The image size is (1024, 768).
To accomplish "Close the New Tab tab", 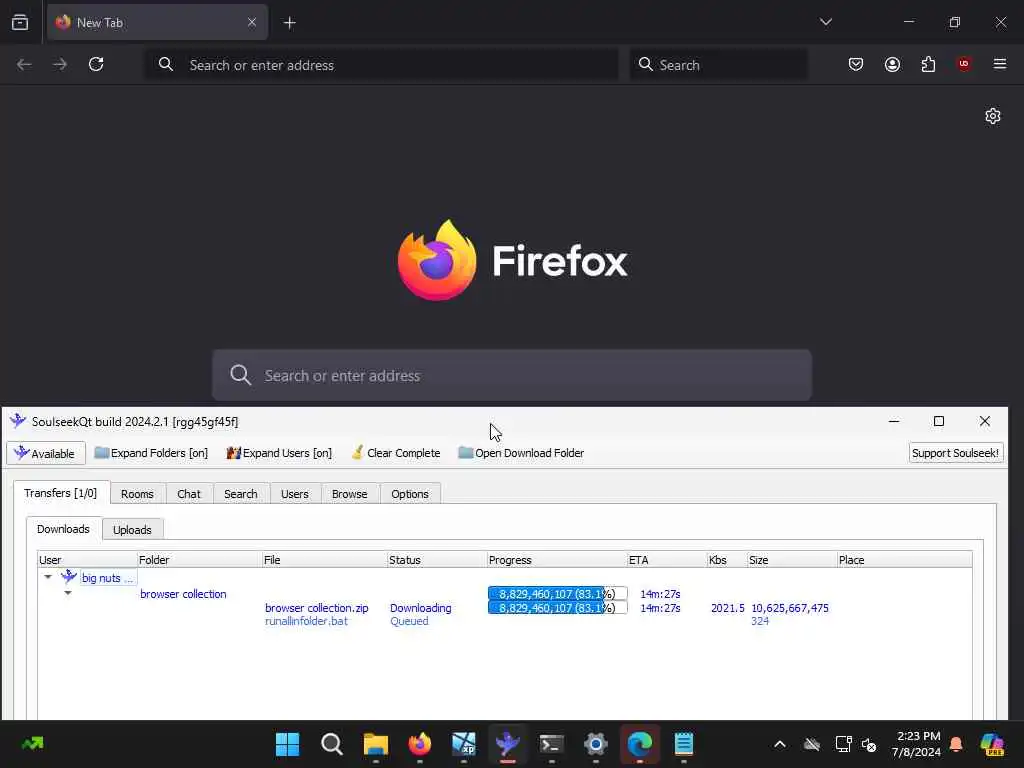I will (251, 22).
